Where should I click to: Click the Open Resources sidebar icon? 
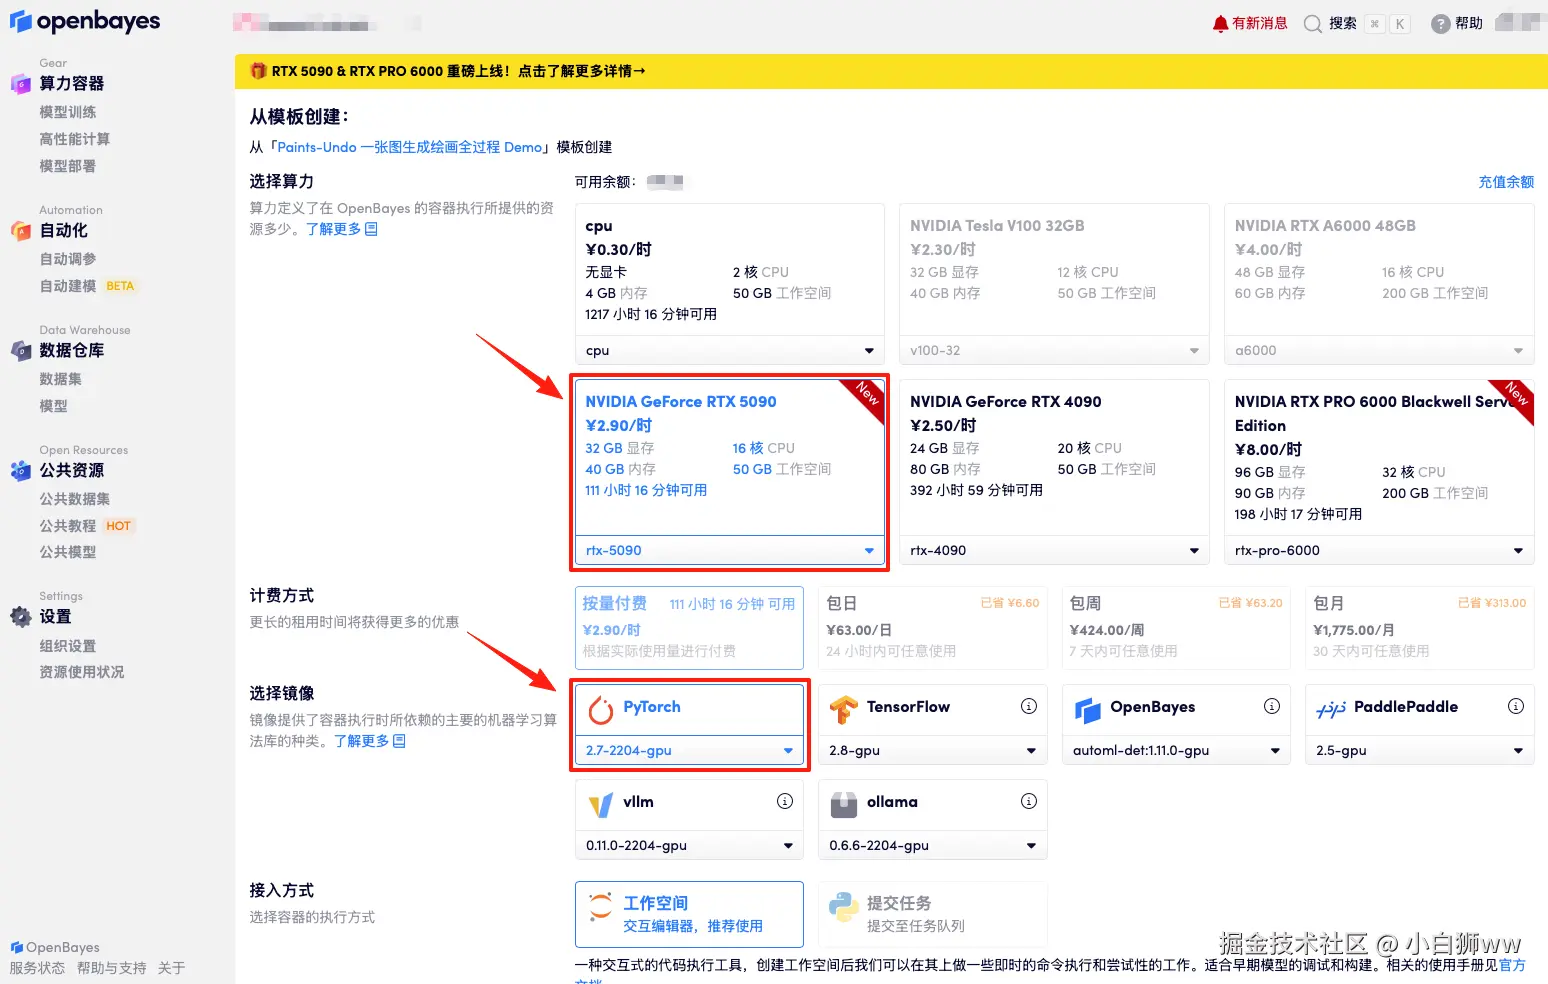[x=21, y=471]
